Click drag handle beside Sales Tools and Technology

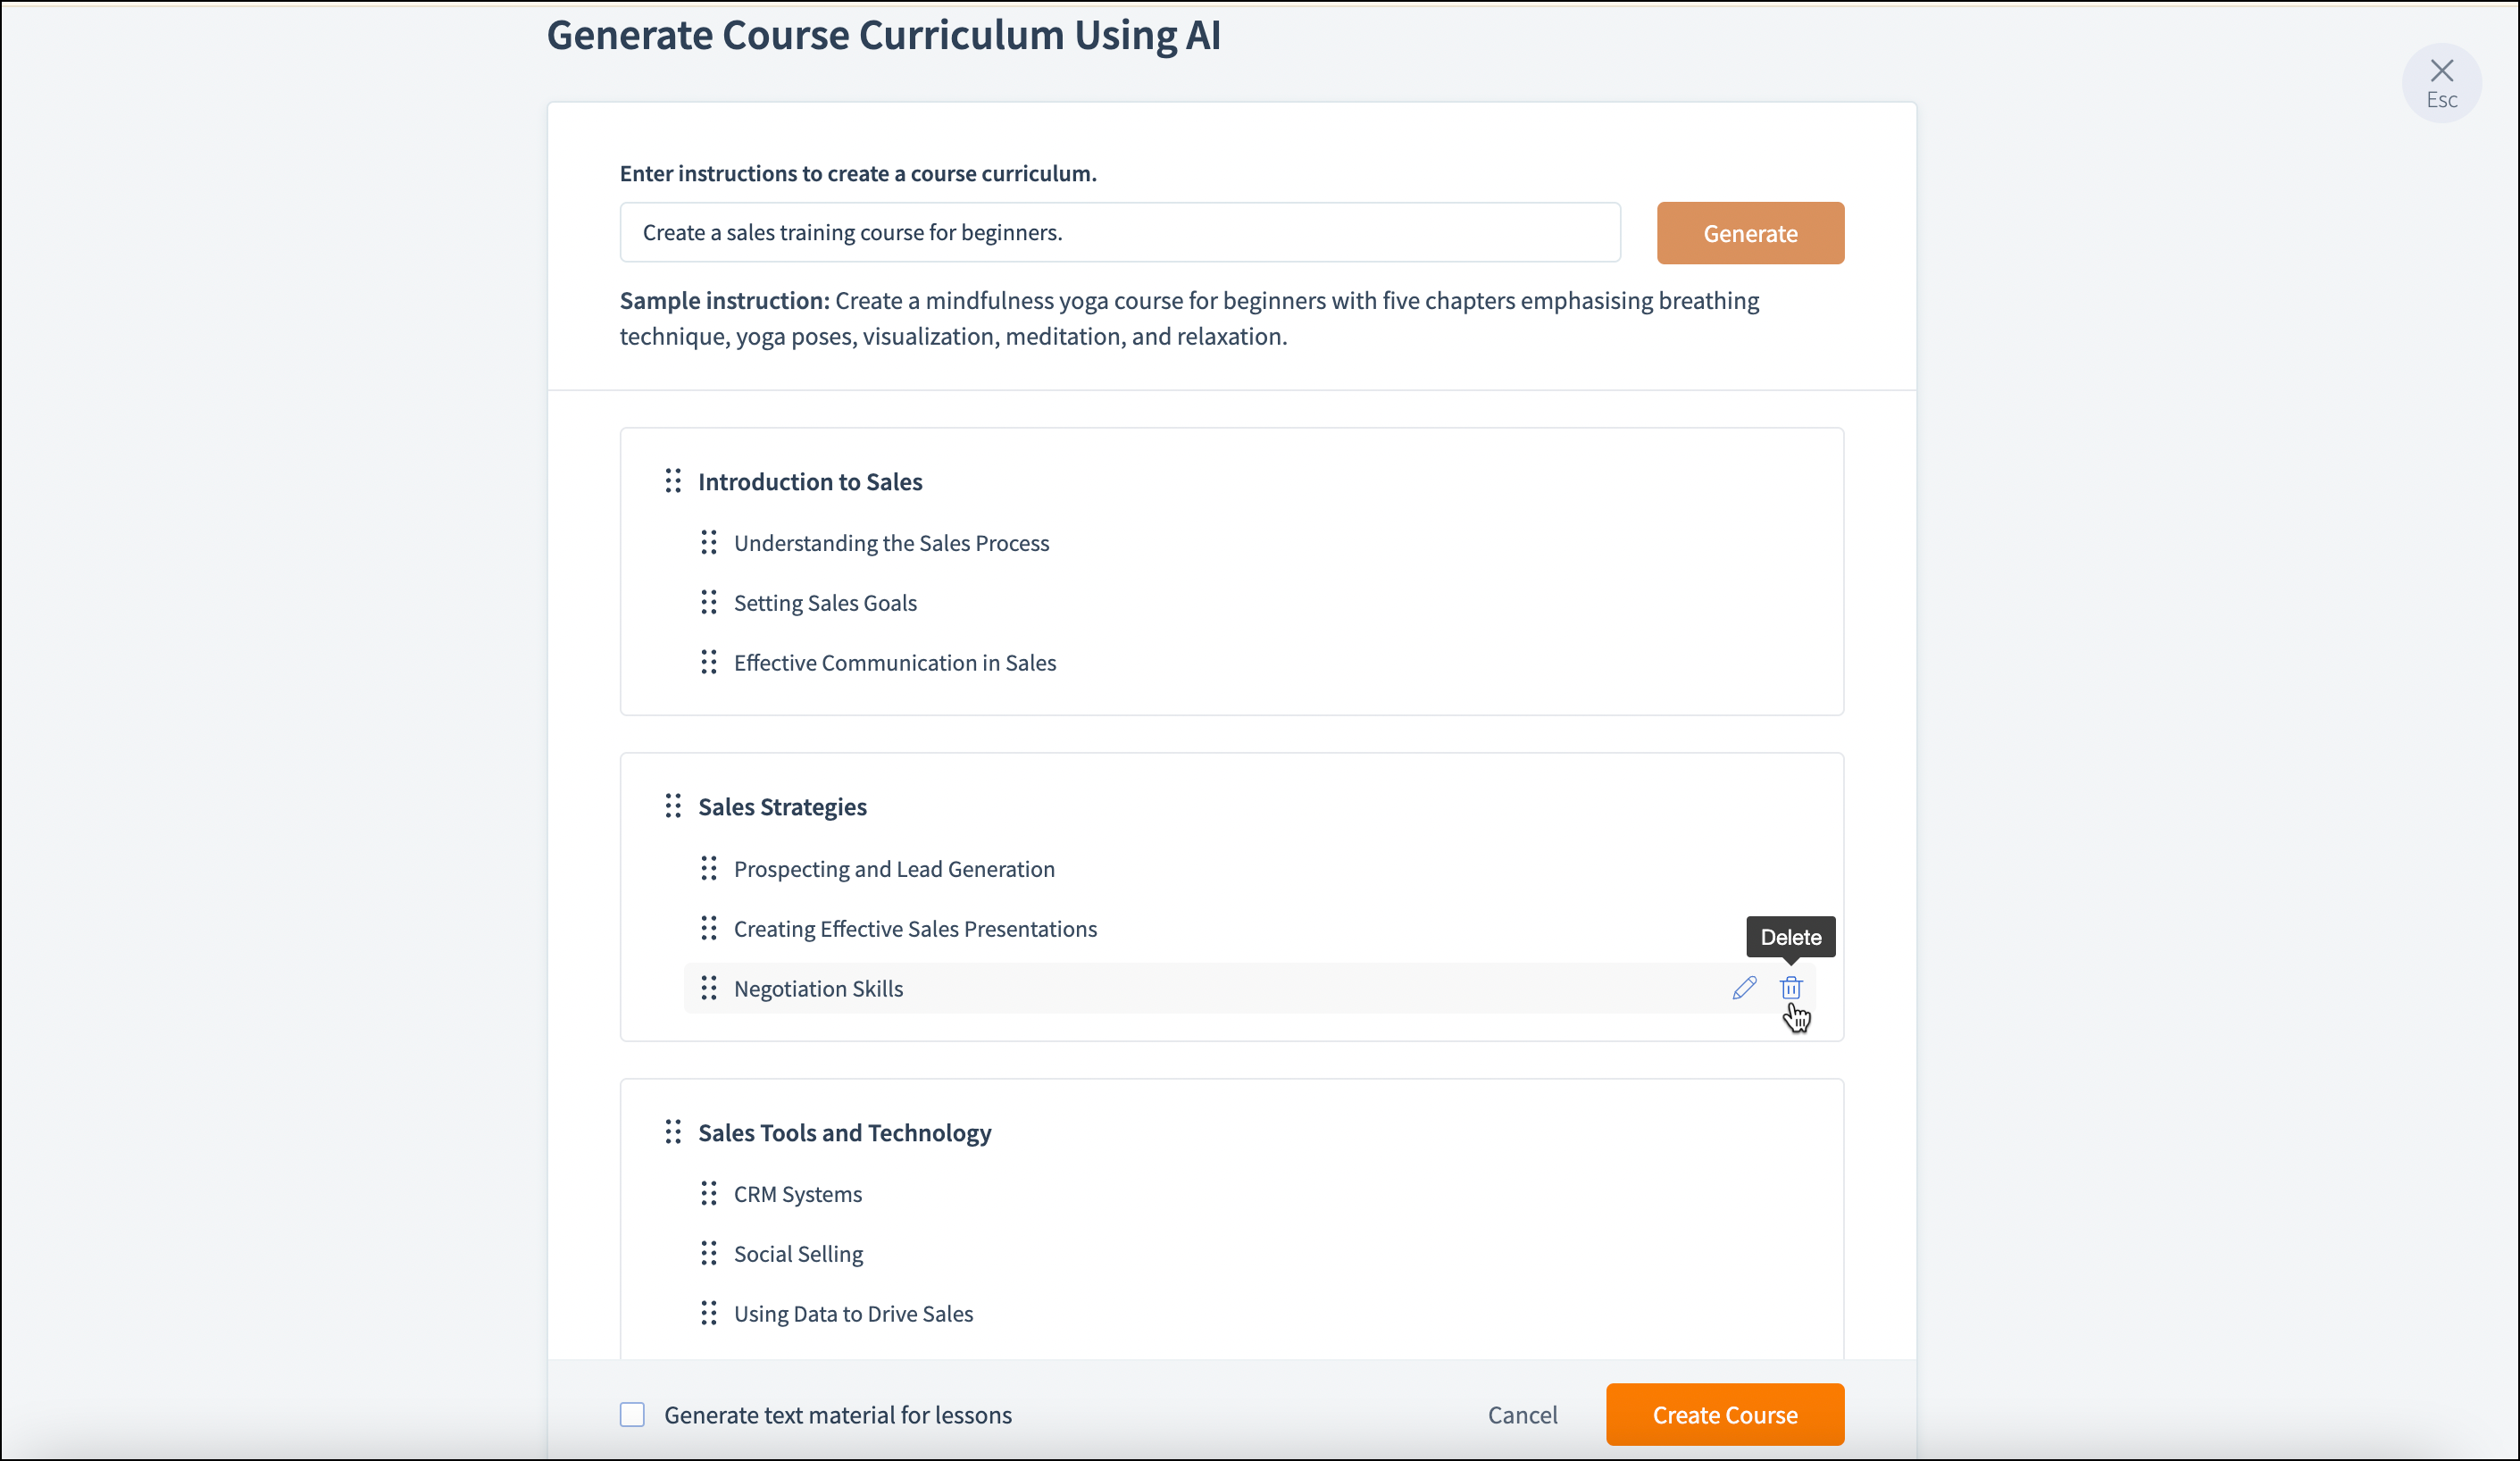point(673,1132)
